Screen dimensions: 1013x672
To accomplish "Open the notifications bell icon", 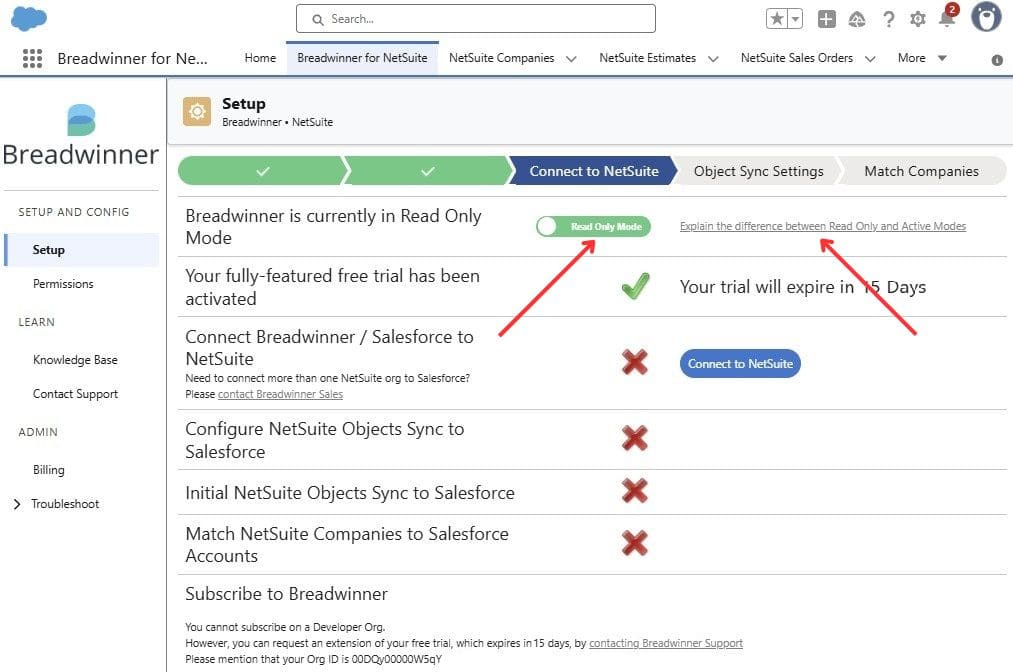I will point(947,19).
